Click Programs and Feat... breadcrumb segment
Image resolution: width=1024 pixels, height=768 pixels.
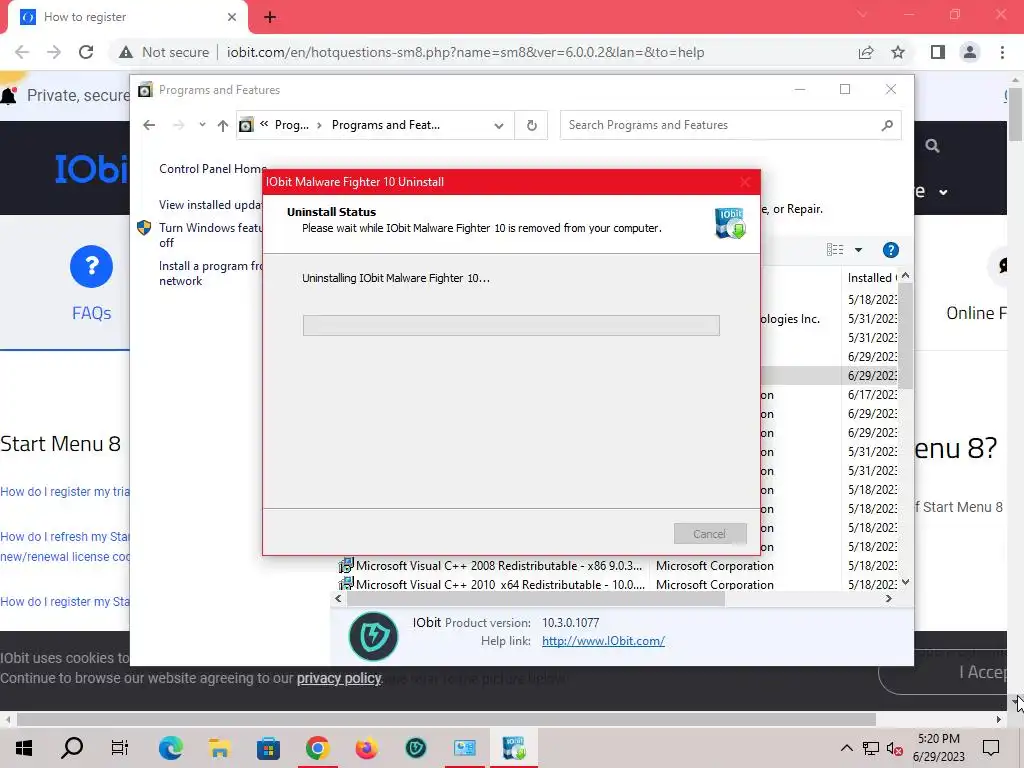pyautogui.click(x=386, y=125)
